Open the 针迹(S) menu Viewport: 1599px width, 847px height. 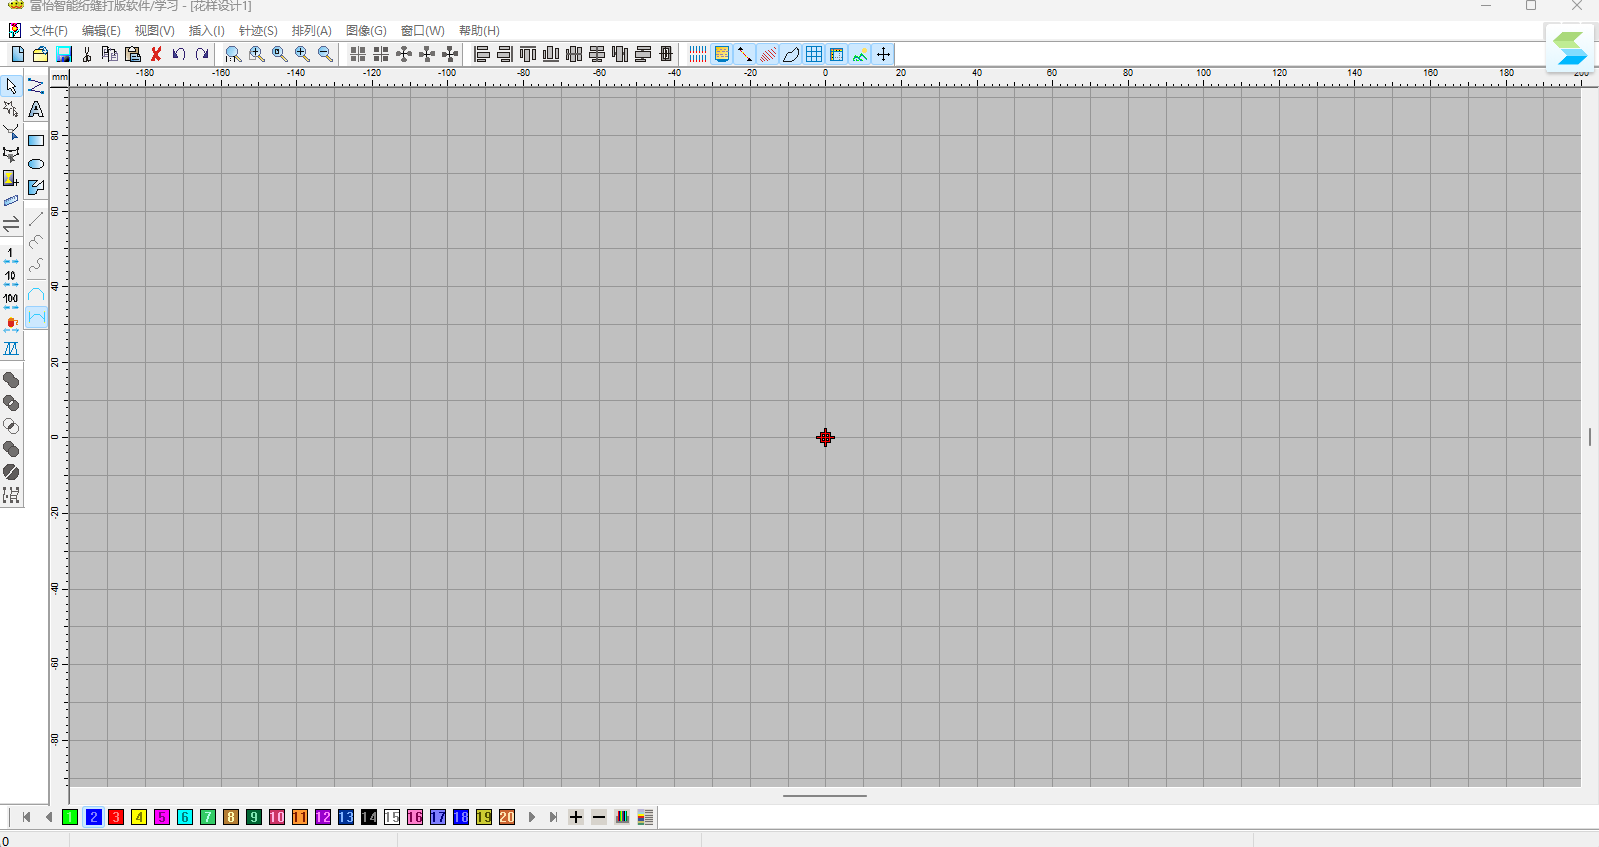tap(258, 31)
